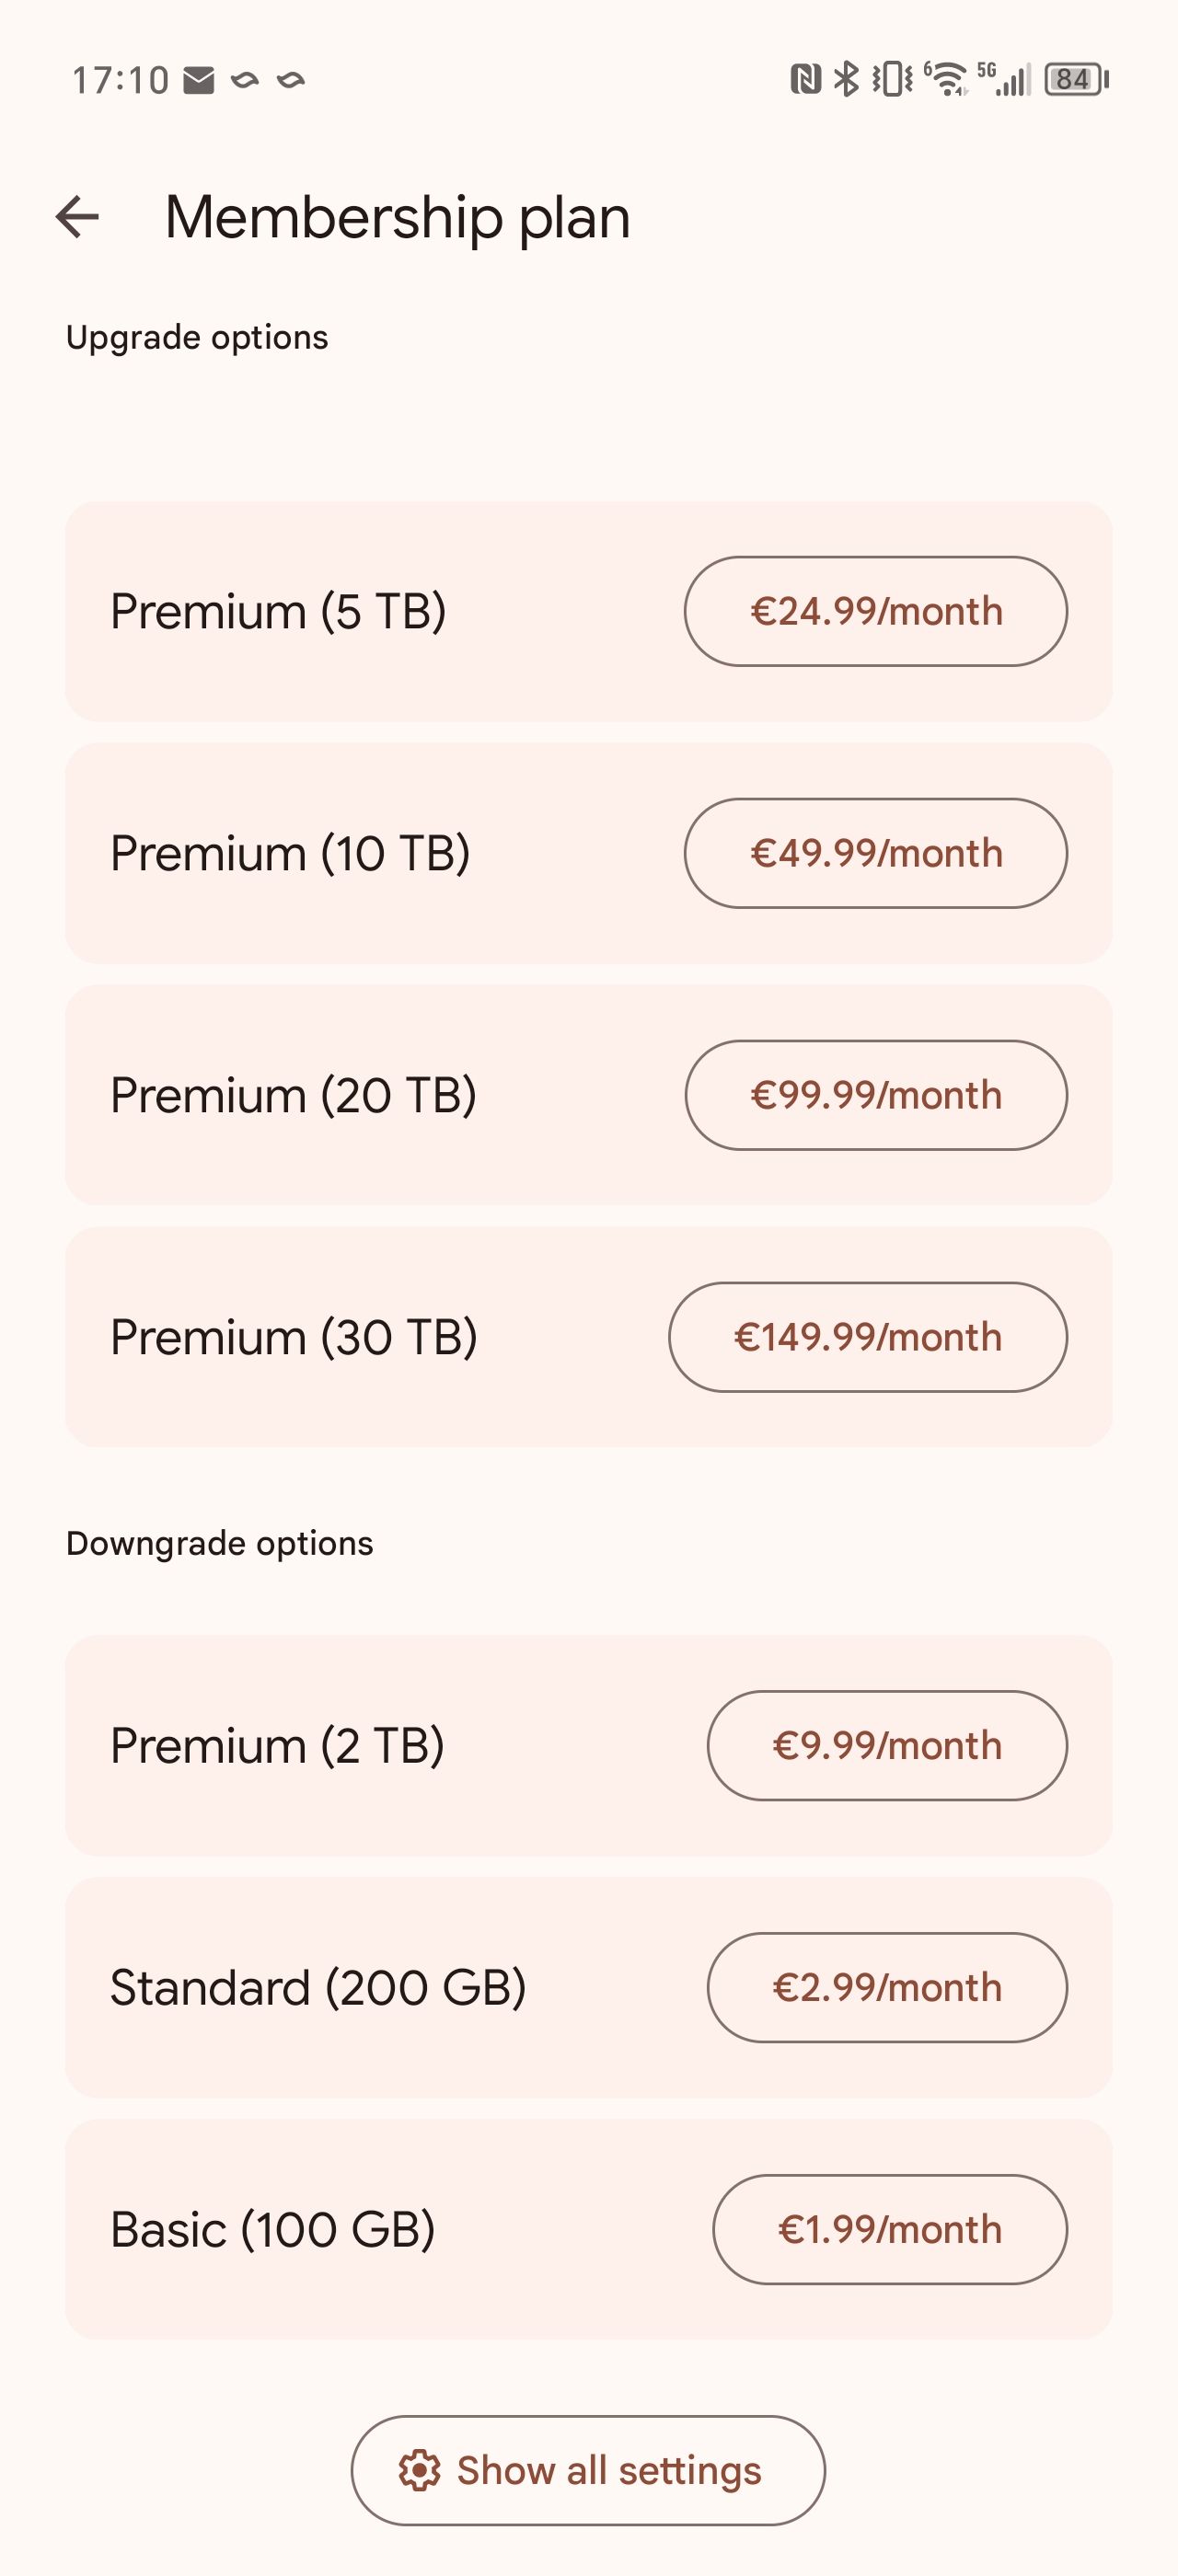
Task: Open Show all settings
Action: [588, 2470]
